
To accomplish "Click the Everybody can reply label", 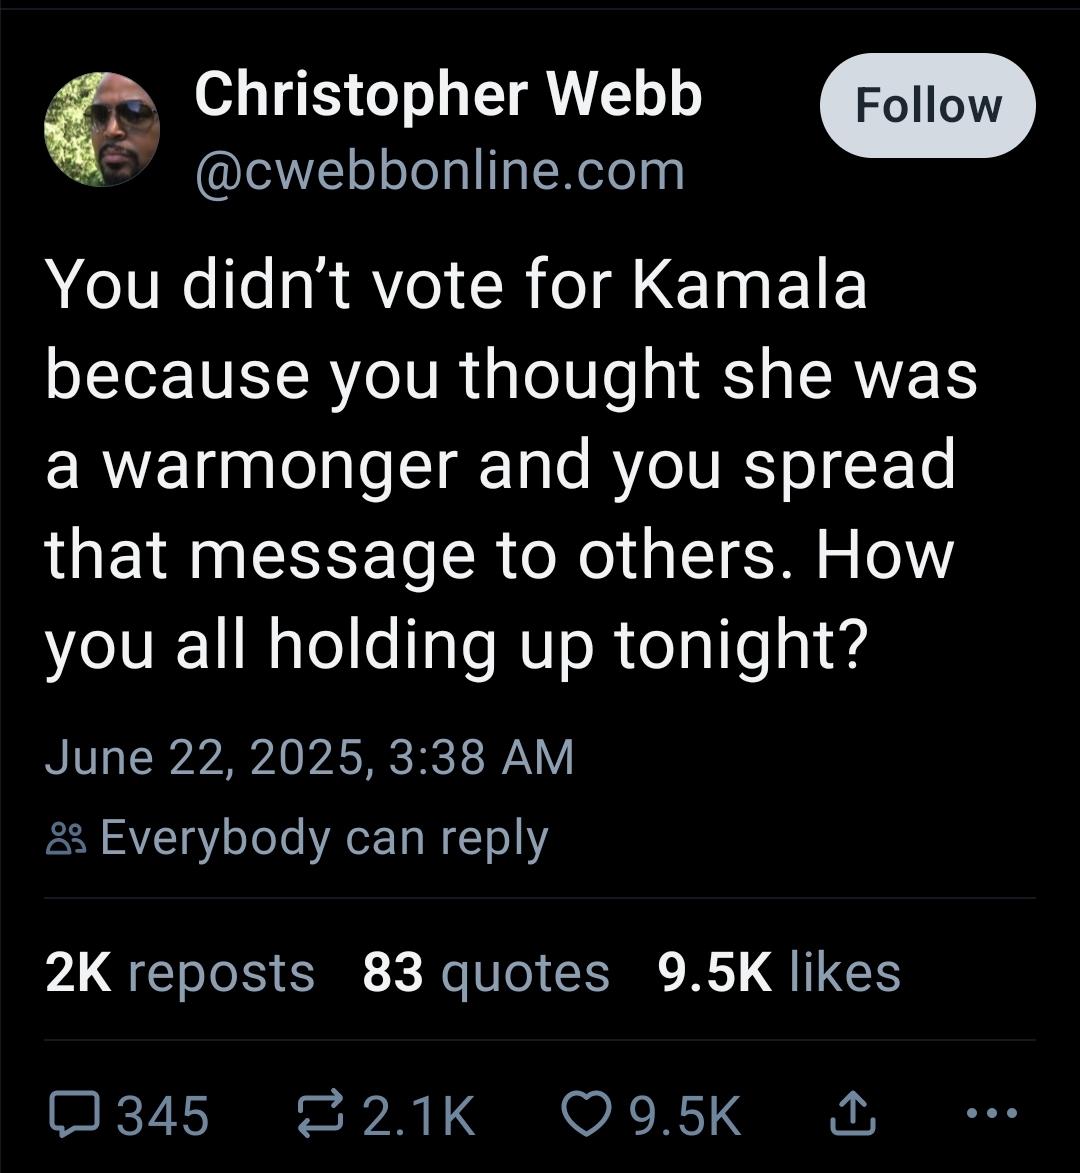I will coord(324,838).
